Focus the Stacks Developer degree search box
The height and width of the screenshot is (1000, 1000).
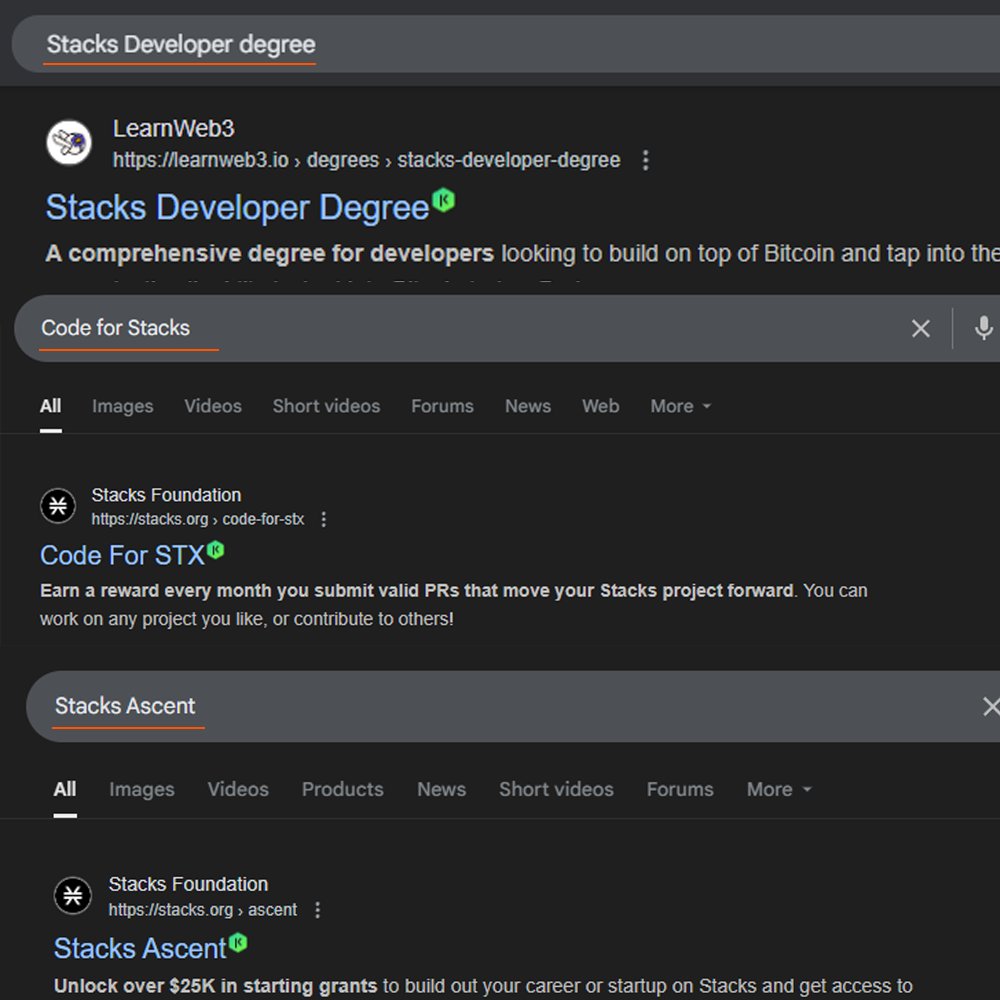click(x=506, y=44)
